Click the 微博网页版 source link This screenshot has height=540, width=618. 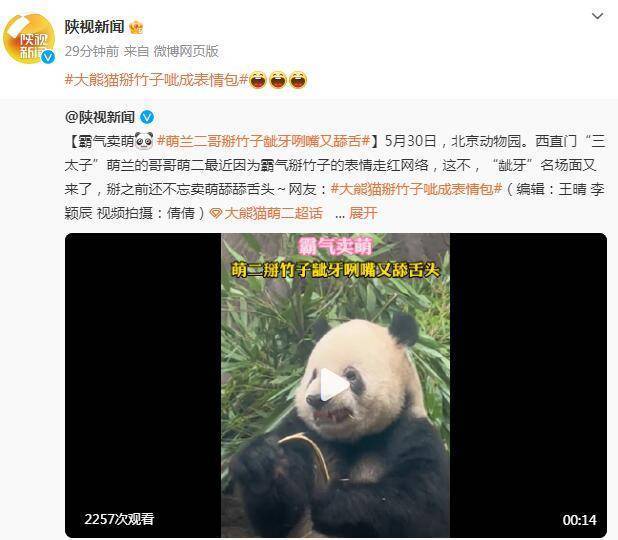coord(186,51)
